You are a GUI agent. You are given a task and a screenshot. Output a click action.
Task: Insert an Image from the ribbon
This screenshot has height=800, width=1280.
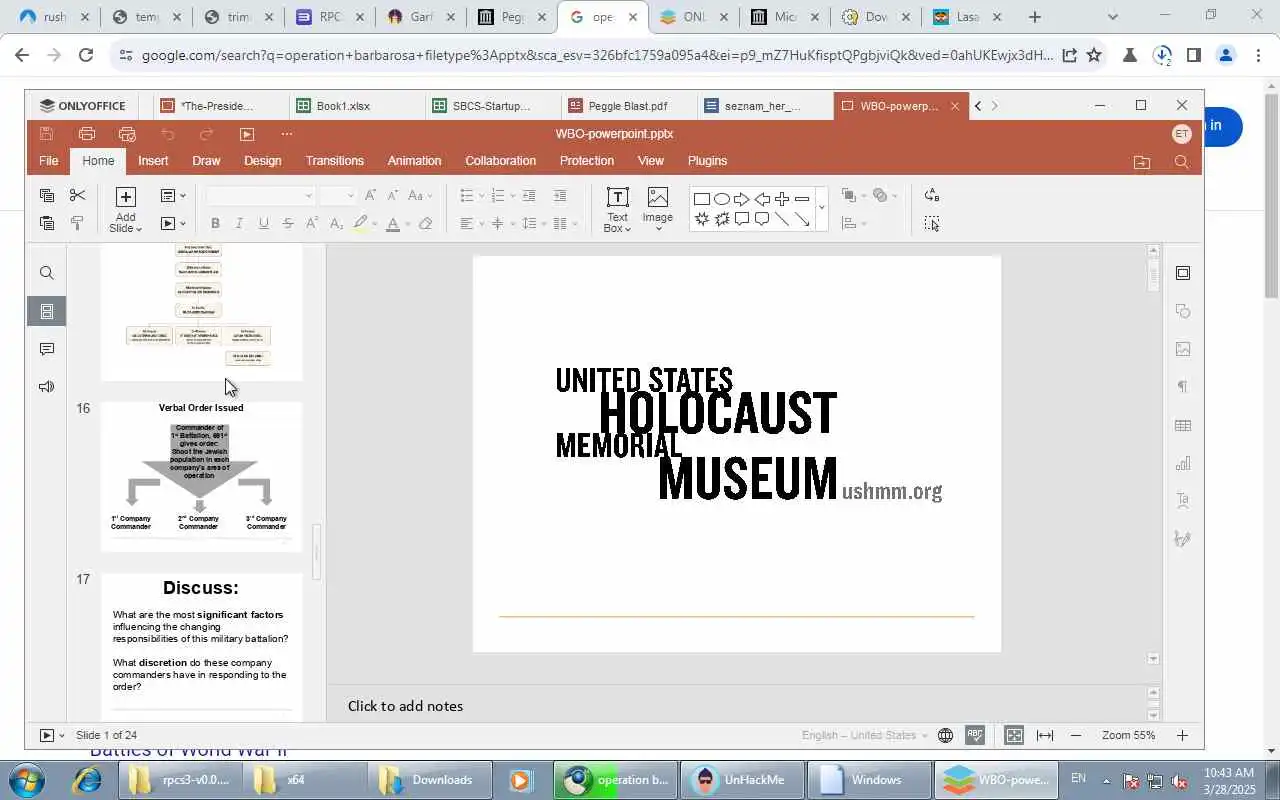coord(657,210)
